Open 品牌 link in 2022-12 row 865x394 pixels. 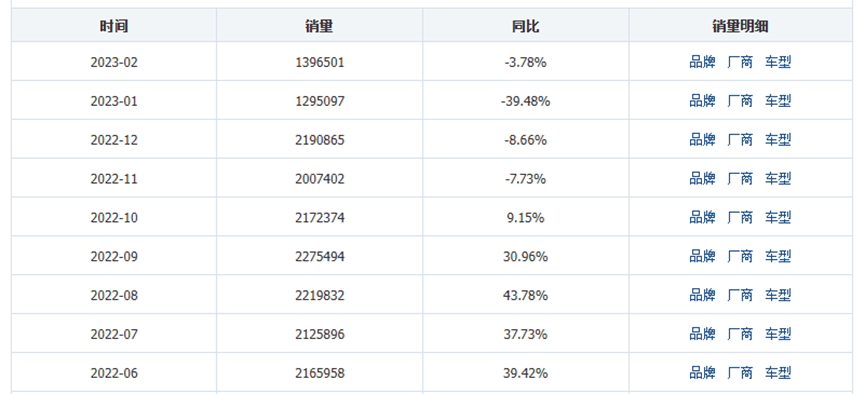702,140
